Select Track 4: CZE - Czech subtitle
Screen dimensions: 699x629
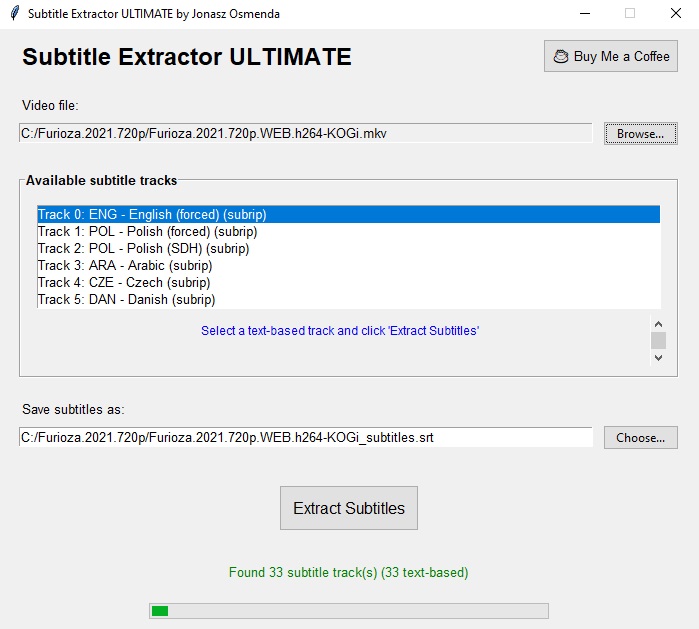(x=348, y=282)
